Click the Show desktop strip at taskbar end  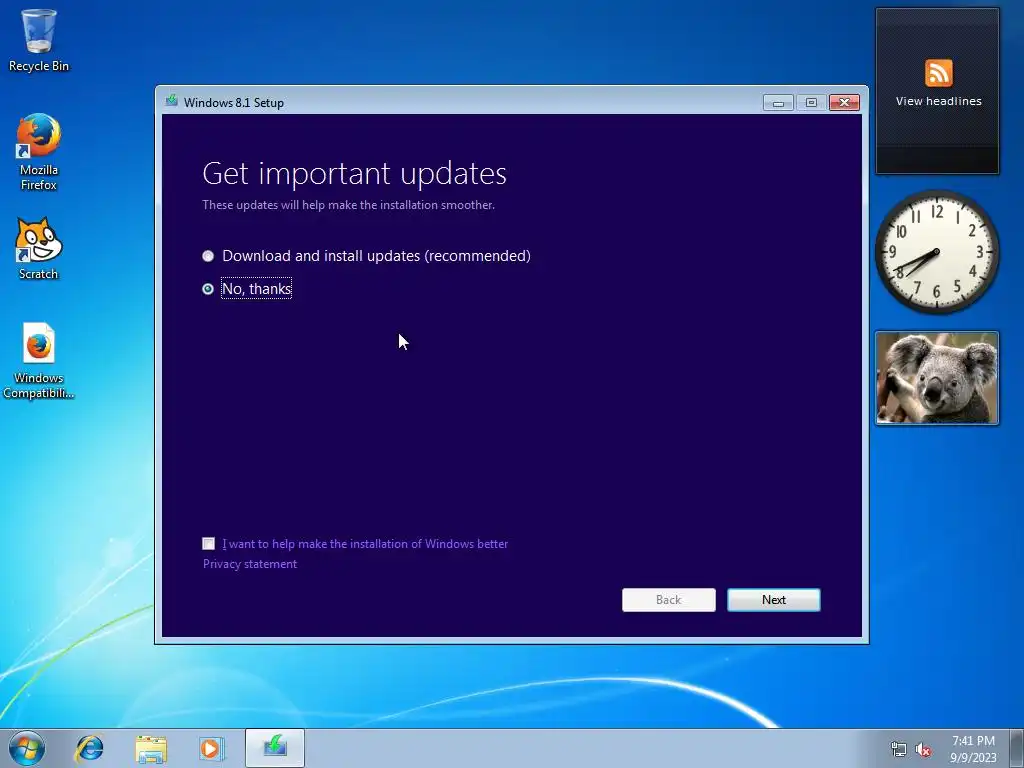[1017, 748]
